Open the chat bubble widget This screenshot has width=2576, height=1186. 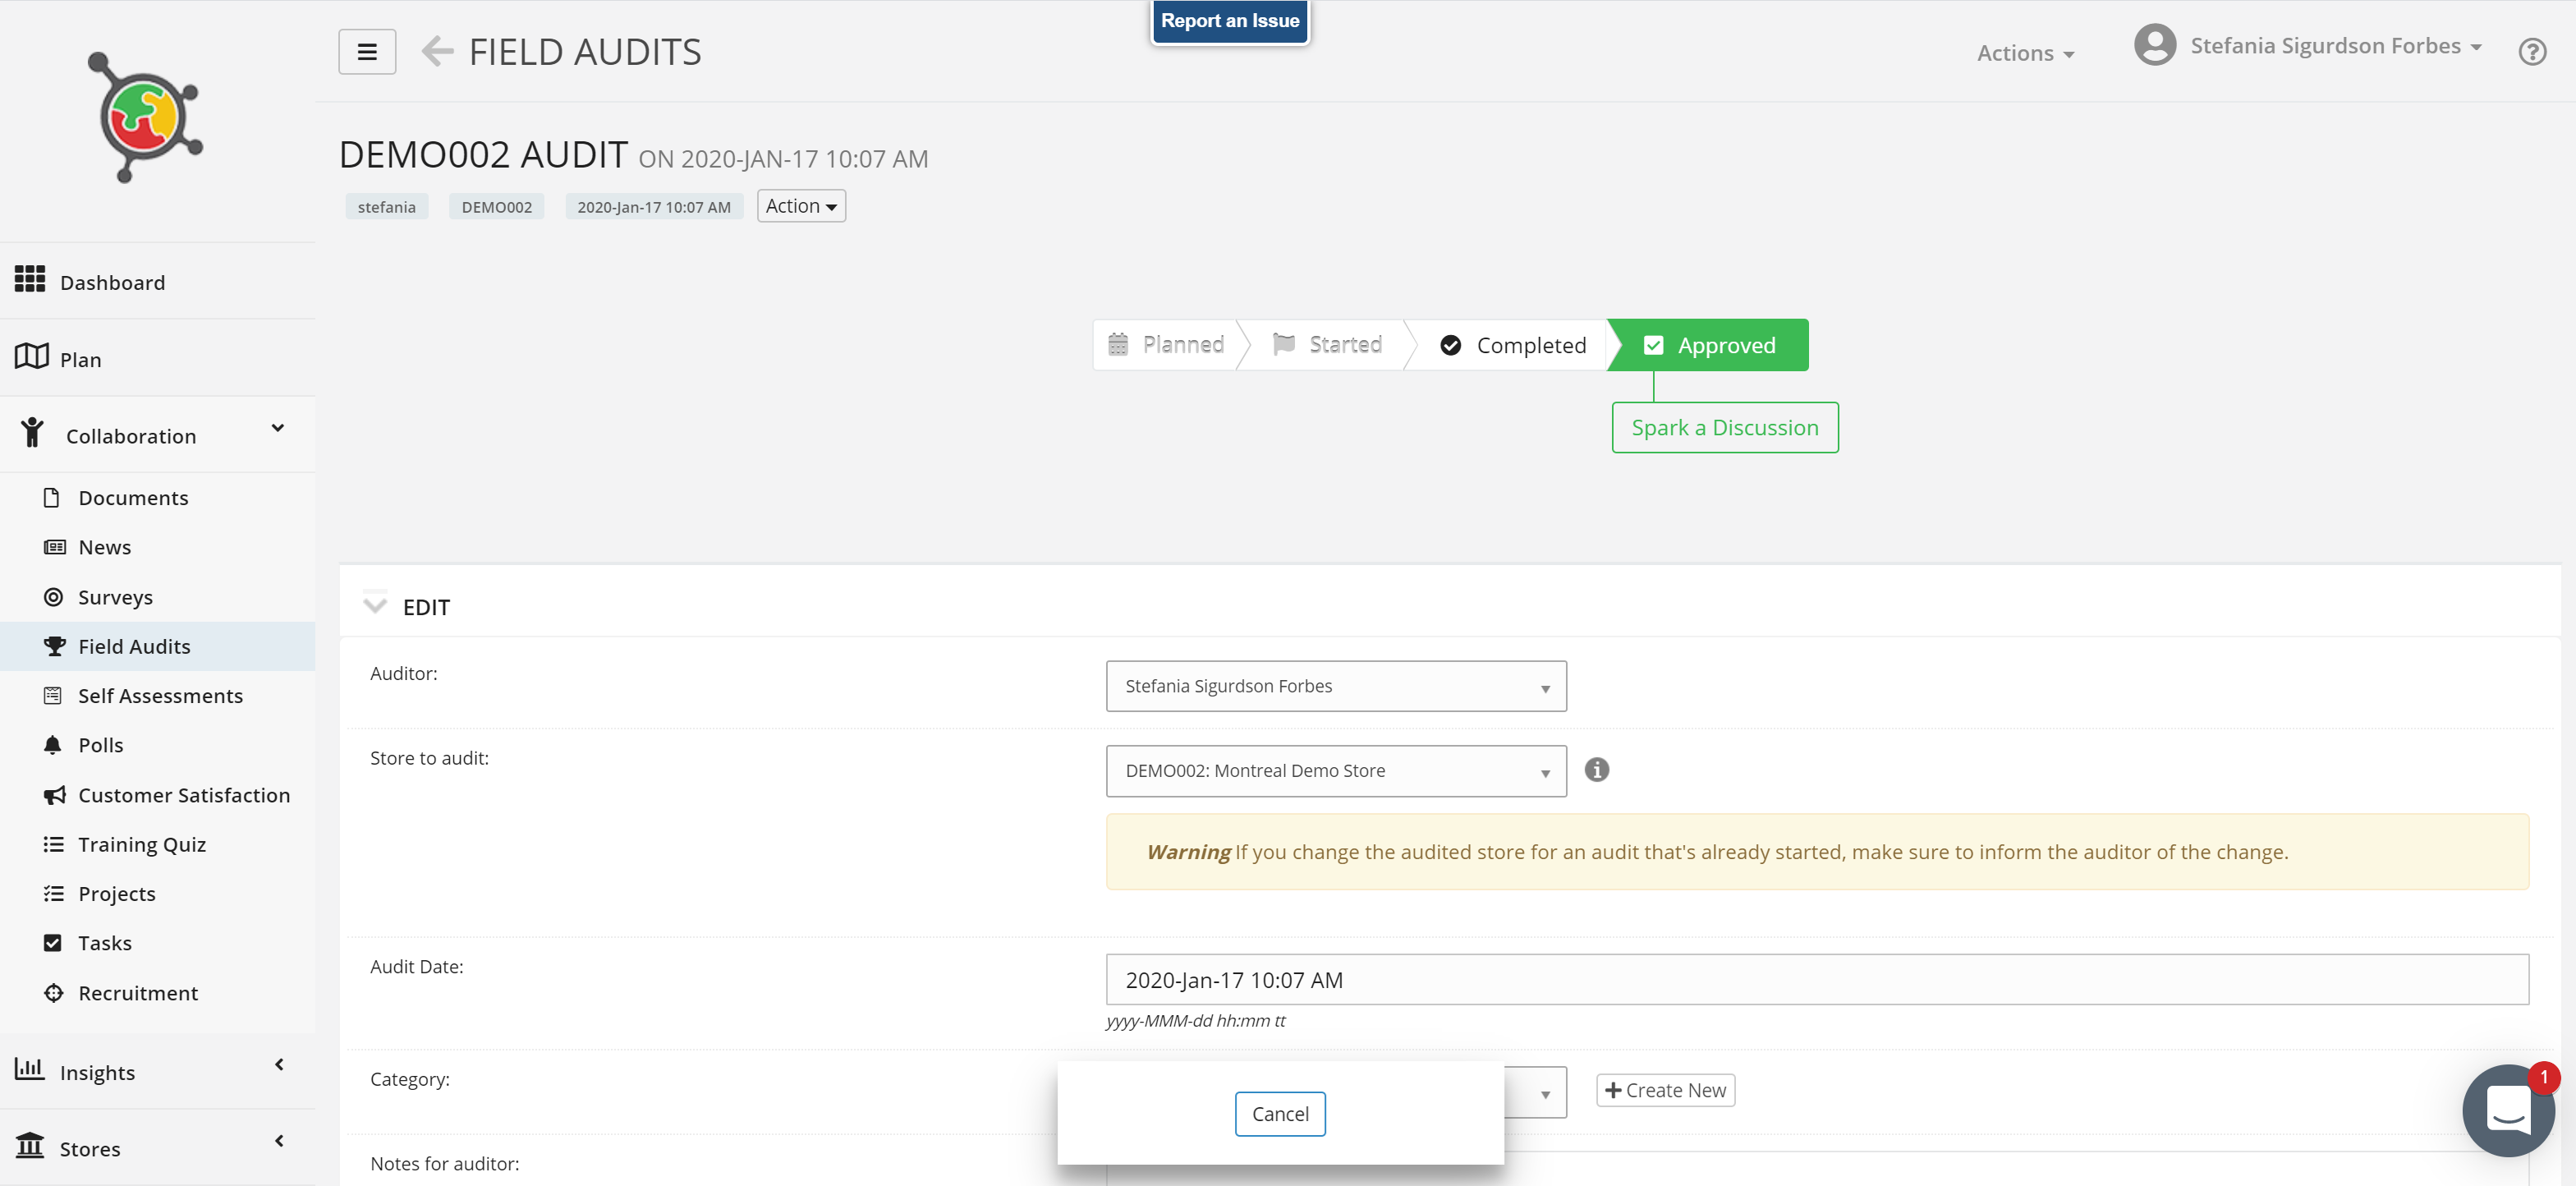point(2507,1110)
